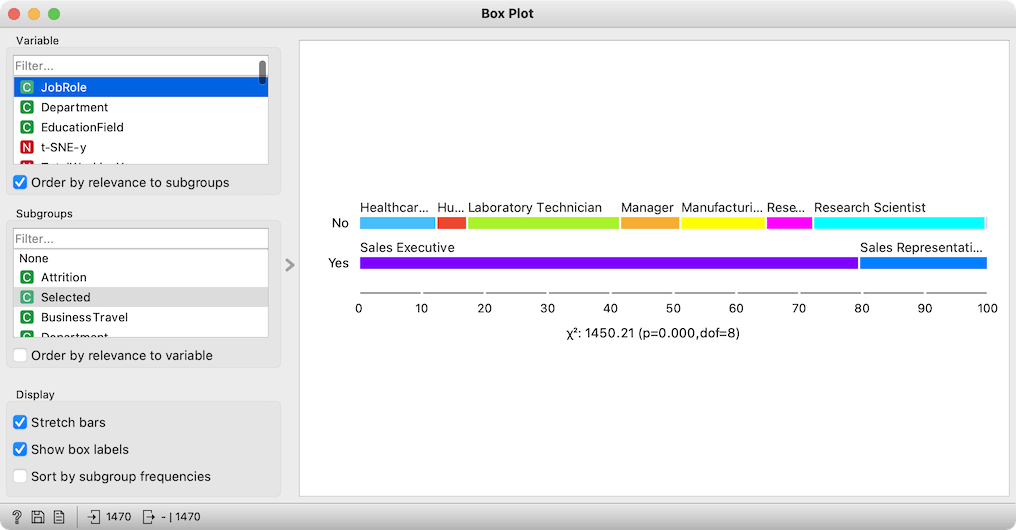Click the numeric N icon beside t-SNE-y
The image size is (1016, 530).
click(27, 147)
